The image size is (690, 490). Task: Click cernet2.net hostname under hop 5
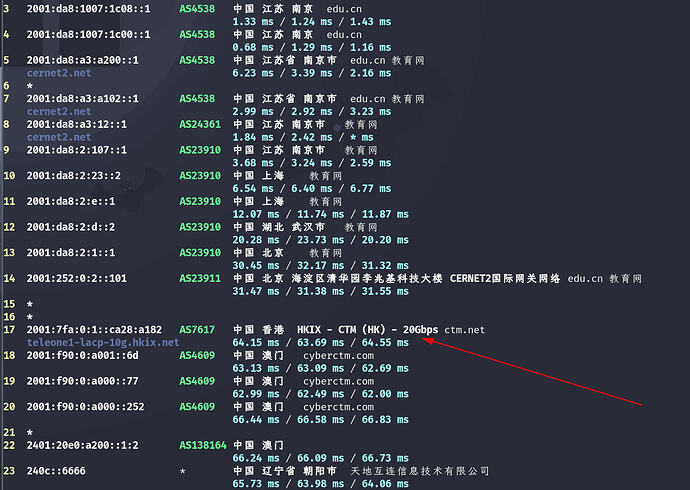coord(59,73)
